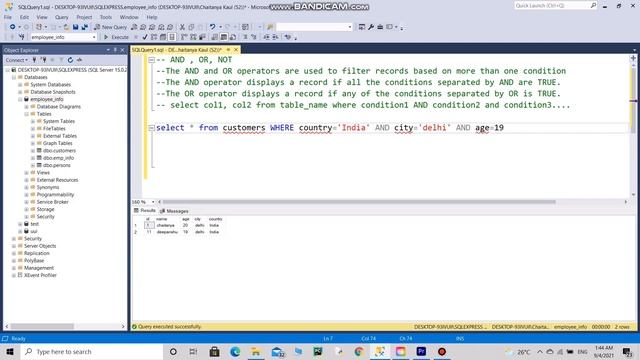Expand the Database Snapshots node
Screen dimensions: 640x360
point(20,92)
